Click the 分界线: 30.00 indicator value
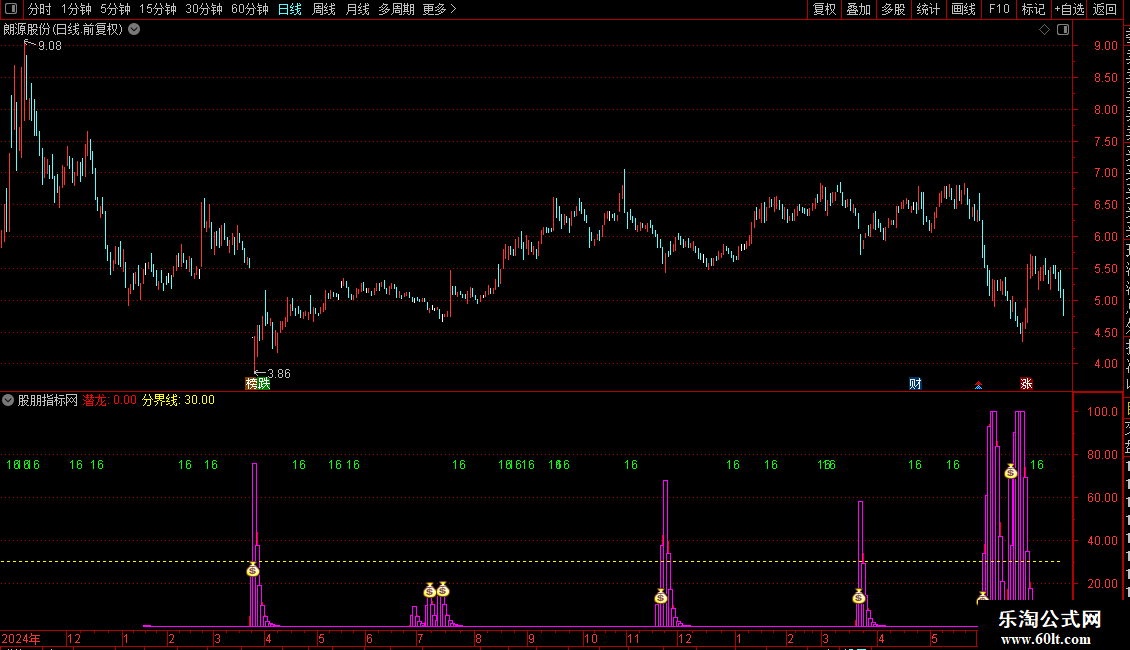 point(178,400)
